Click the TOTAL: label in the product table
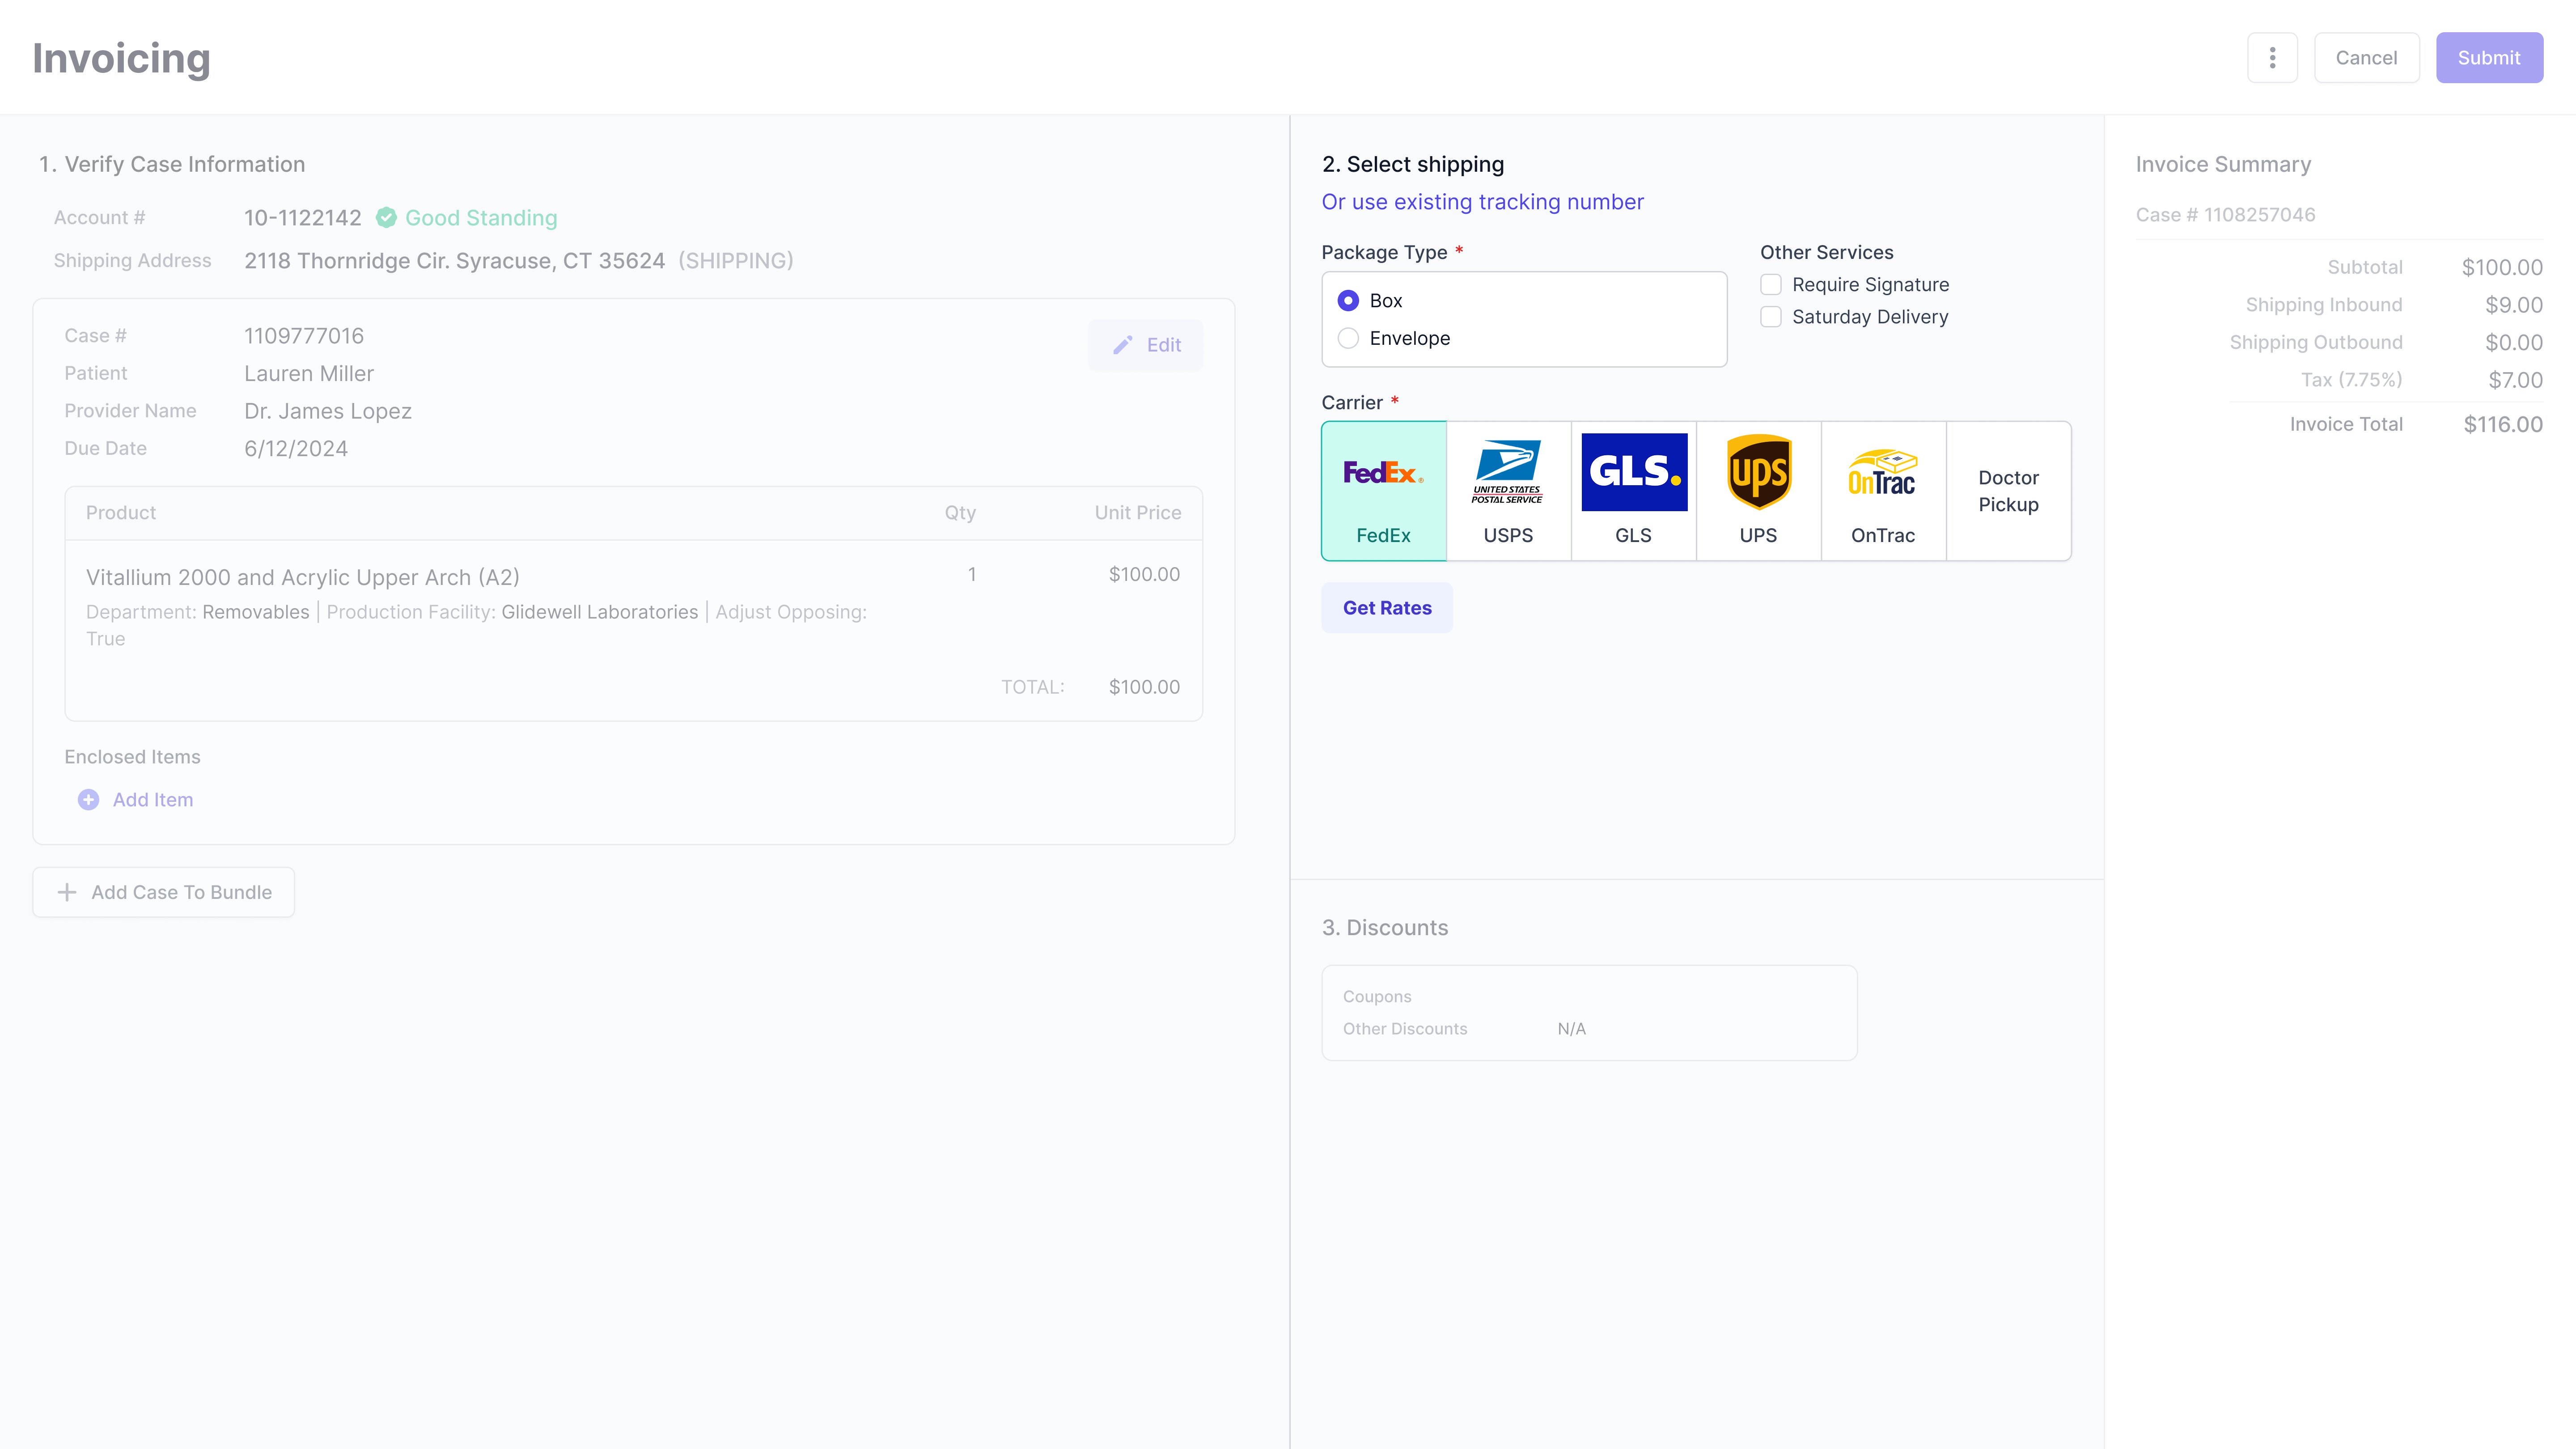This screenshot has height=1449, width=2576. pyautogui.click(x=1033, y=687)
